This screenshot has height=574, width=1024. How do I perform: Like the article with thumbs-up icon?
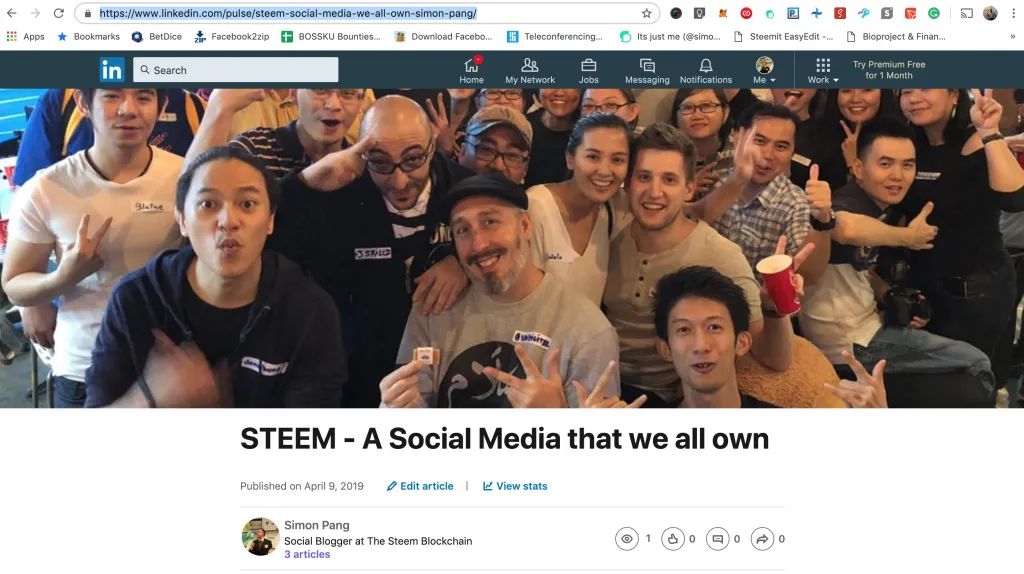pyautogui.click(x=673, y=539)
